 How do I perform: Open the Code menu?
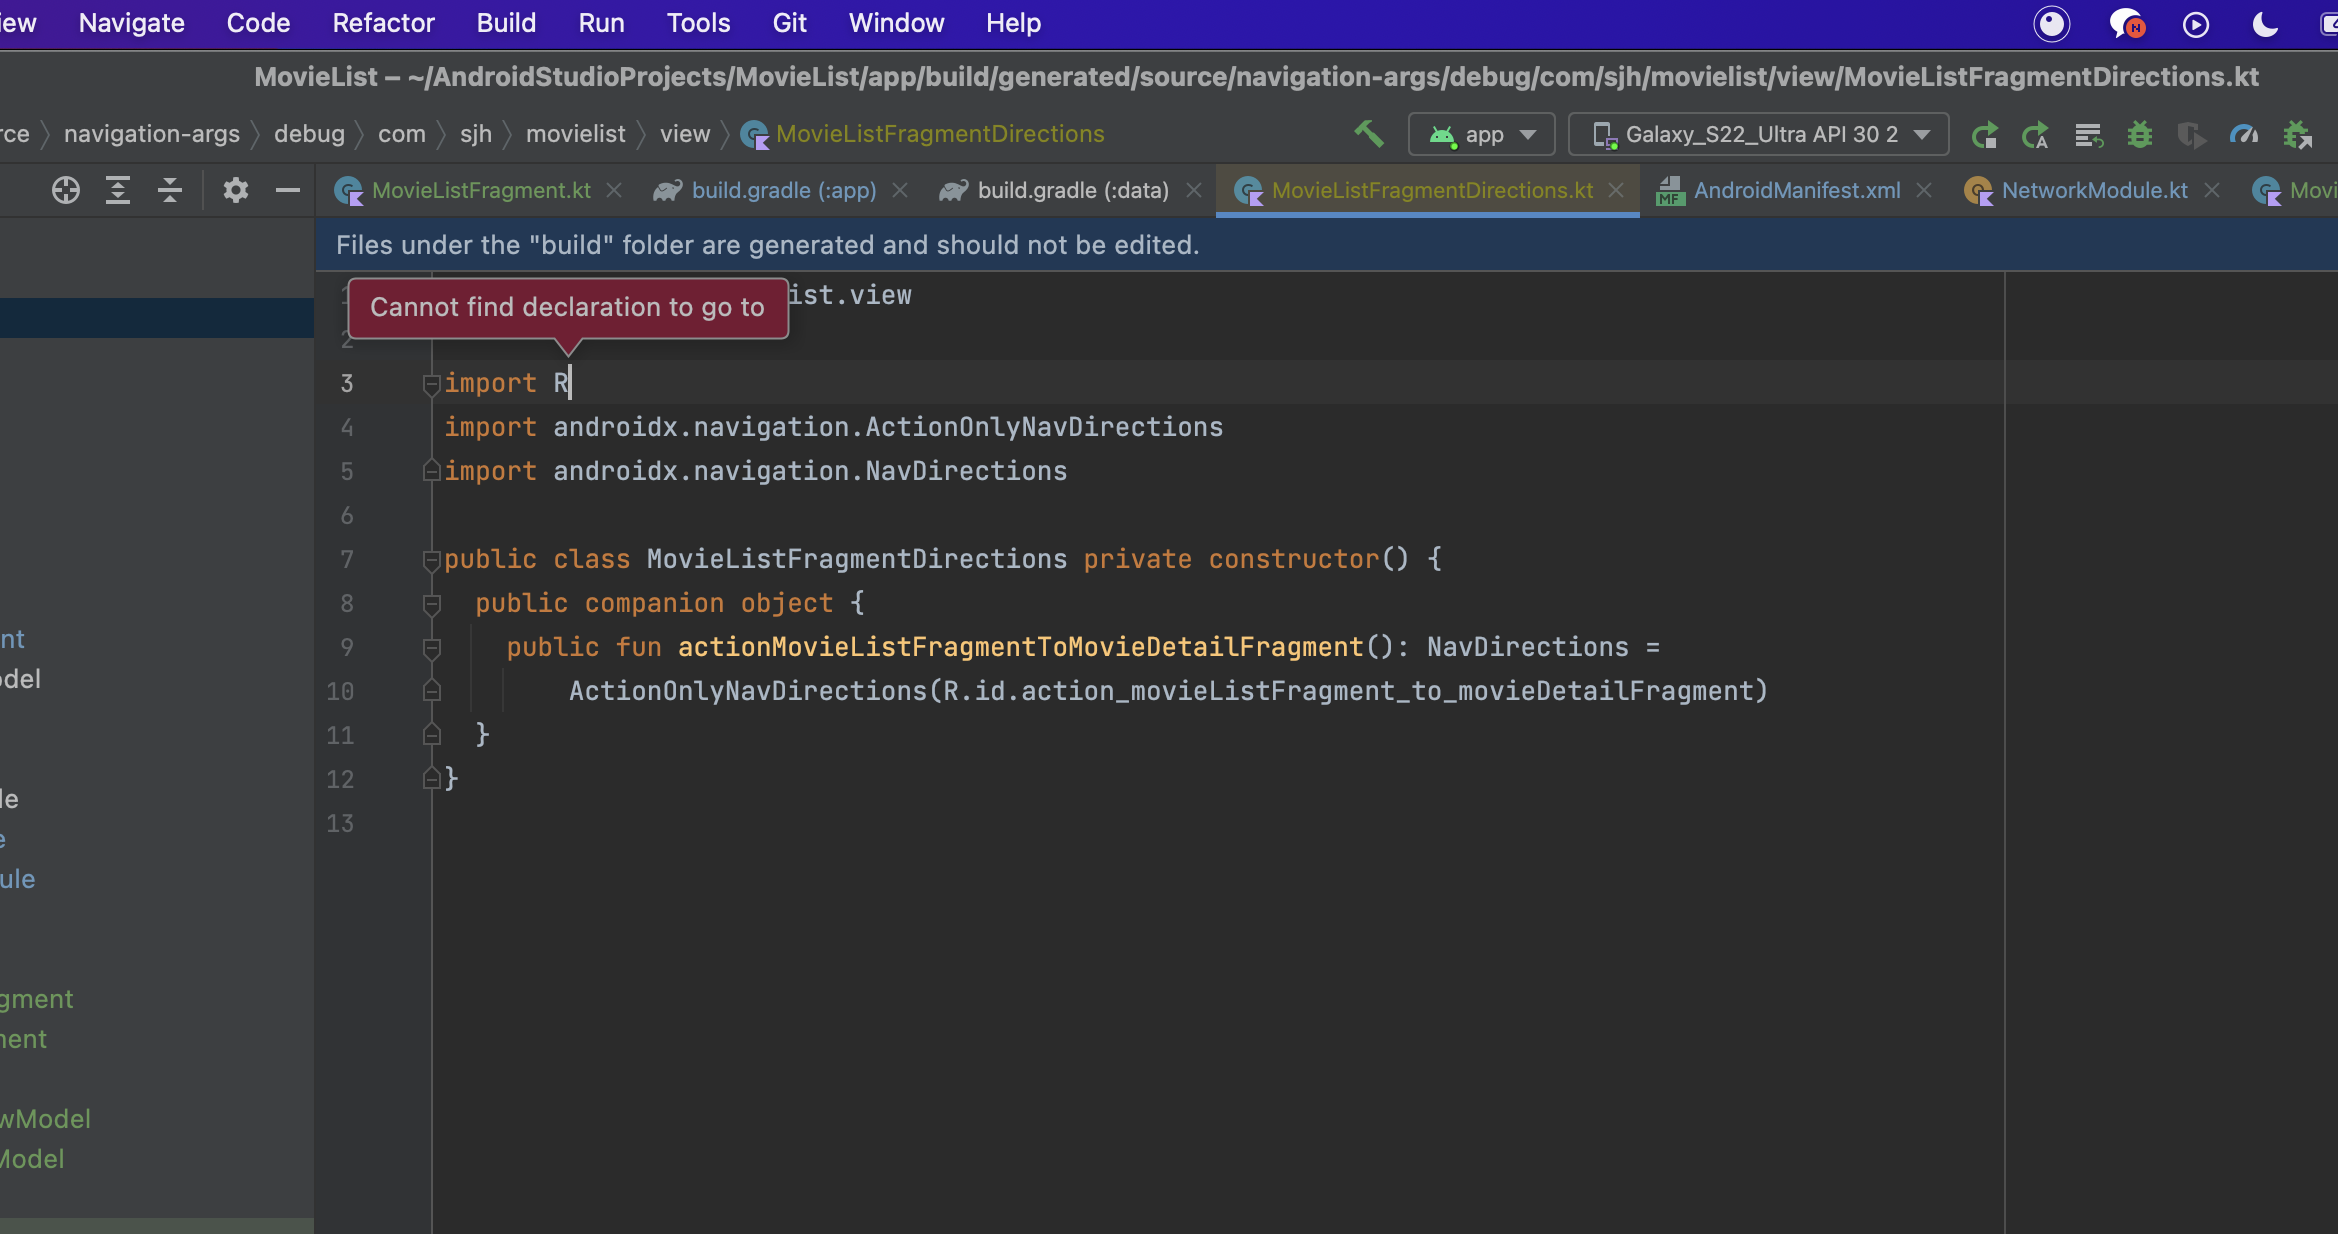coord(258,23)
